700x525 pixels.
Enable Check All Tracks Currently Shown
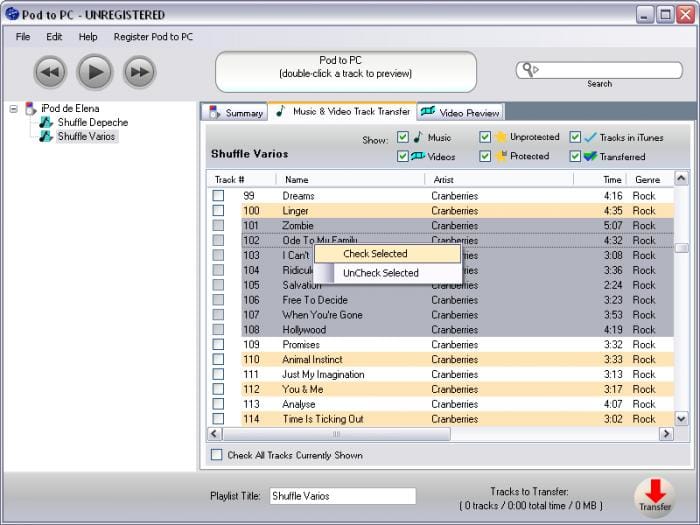point(217,455)
